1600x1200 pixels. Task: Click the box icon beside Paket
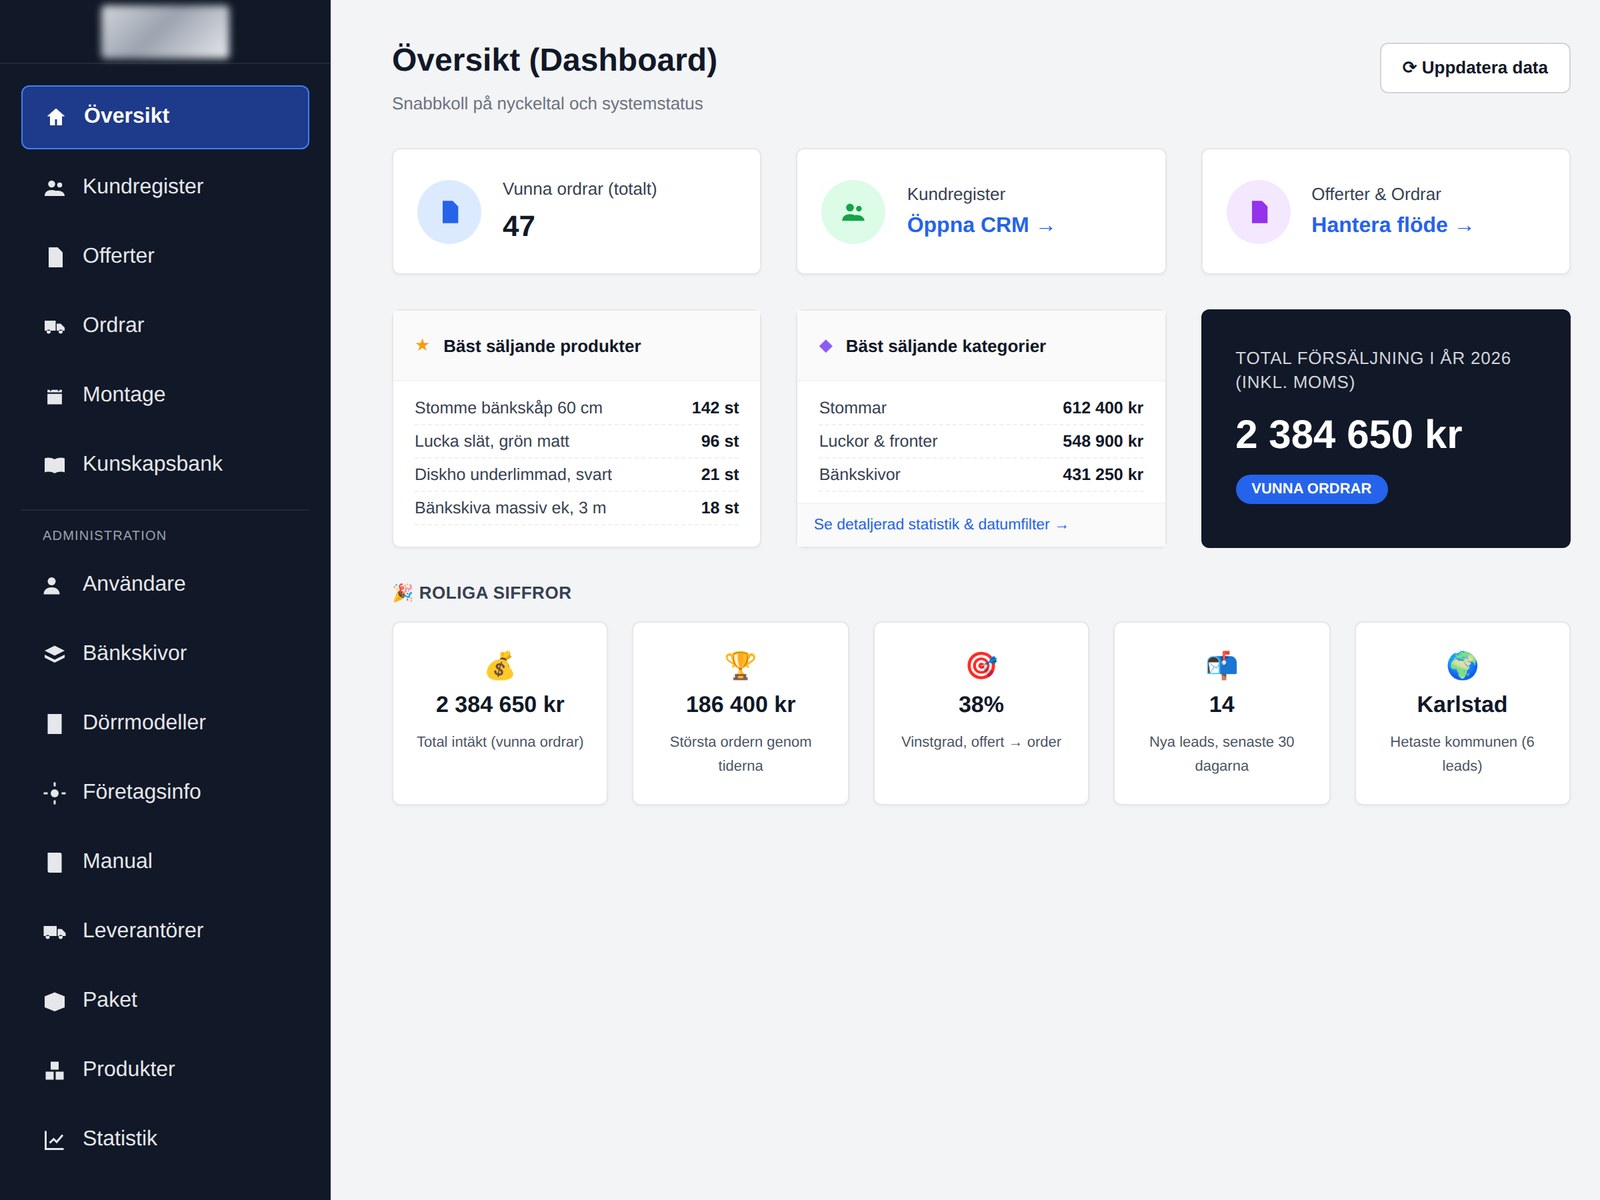55,1001
